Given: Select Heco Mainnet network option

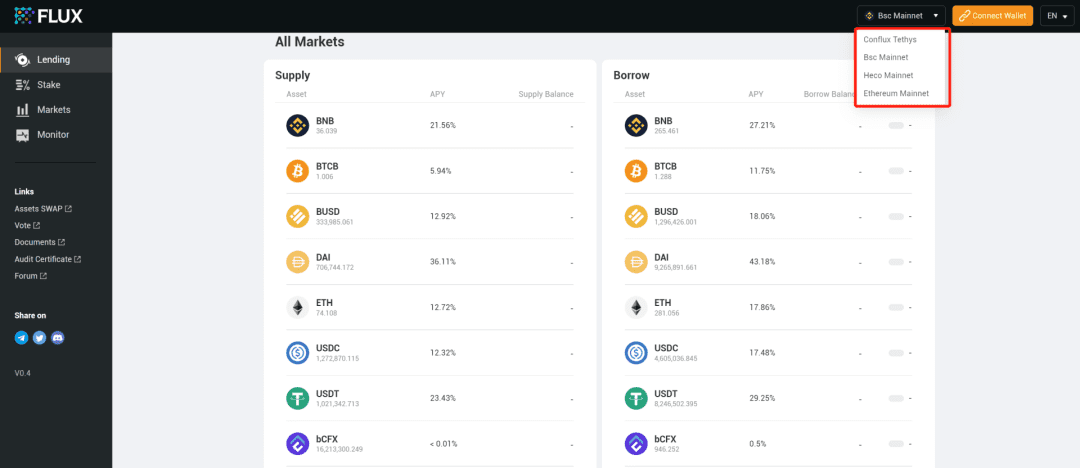Looking at the screenshot, I should point(888,75).
